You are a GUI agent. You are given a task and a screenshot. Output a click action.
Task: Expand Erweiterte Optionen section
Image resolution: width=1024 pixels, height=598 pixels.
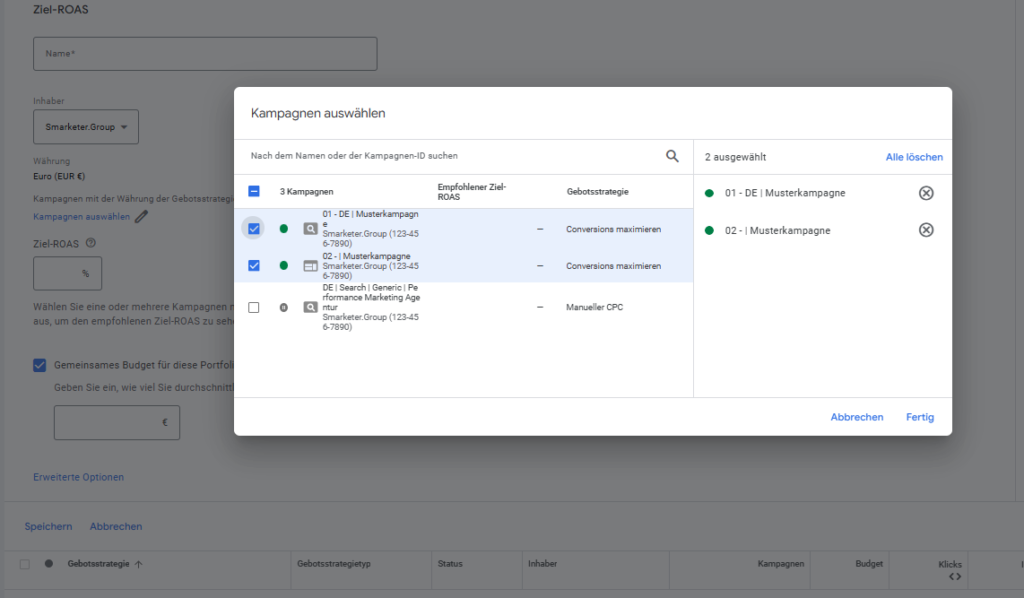[x=79, y=477]
